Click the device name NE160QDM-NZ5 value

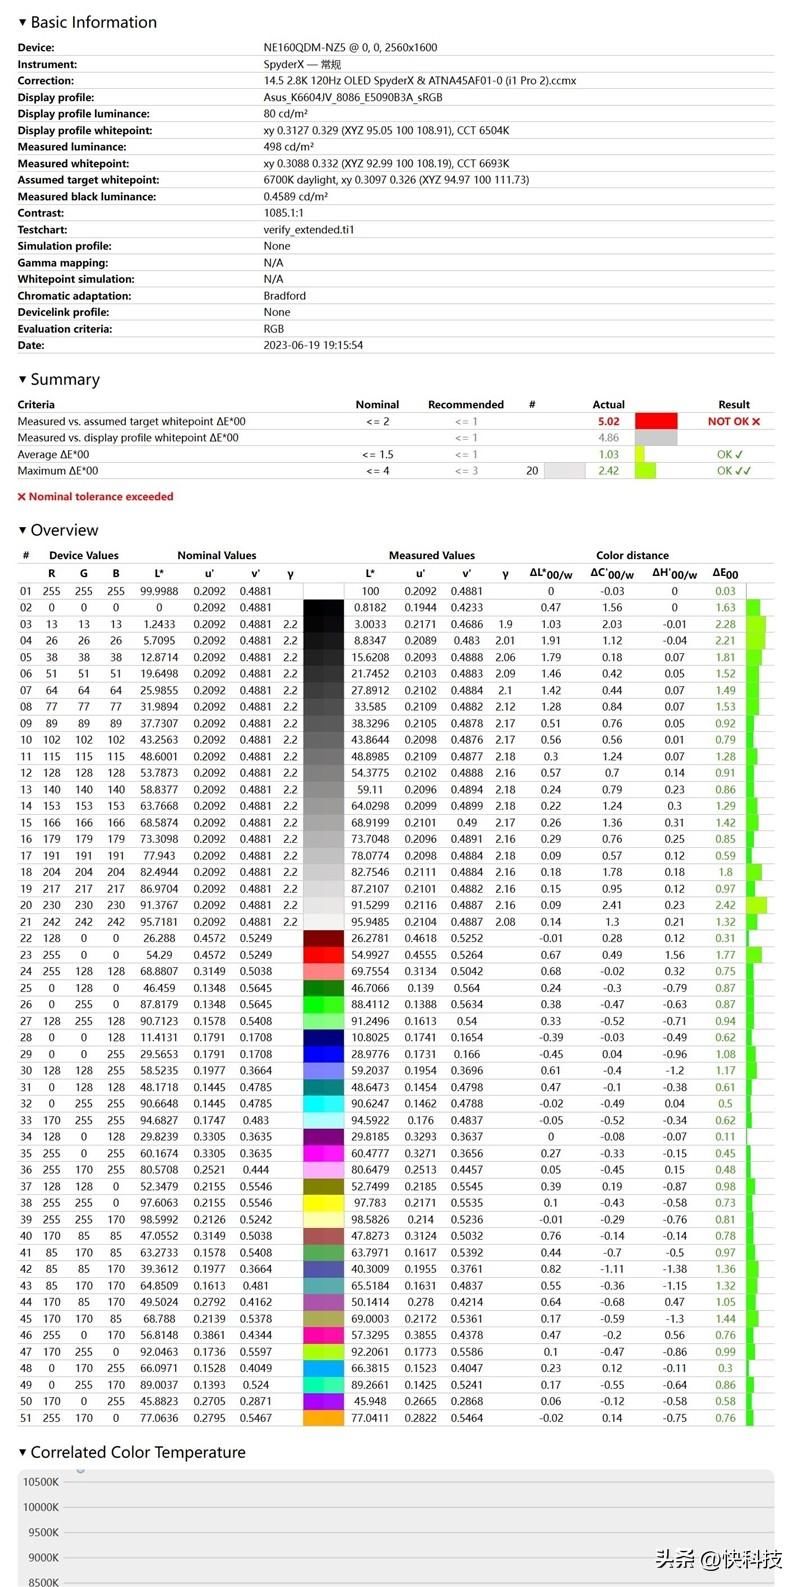point(350,48)
